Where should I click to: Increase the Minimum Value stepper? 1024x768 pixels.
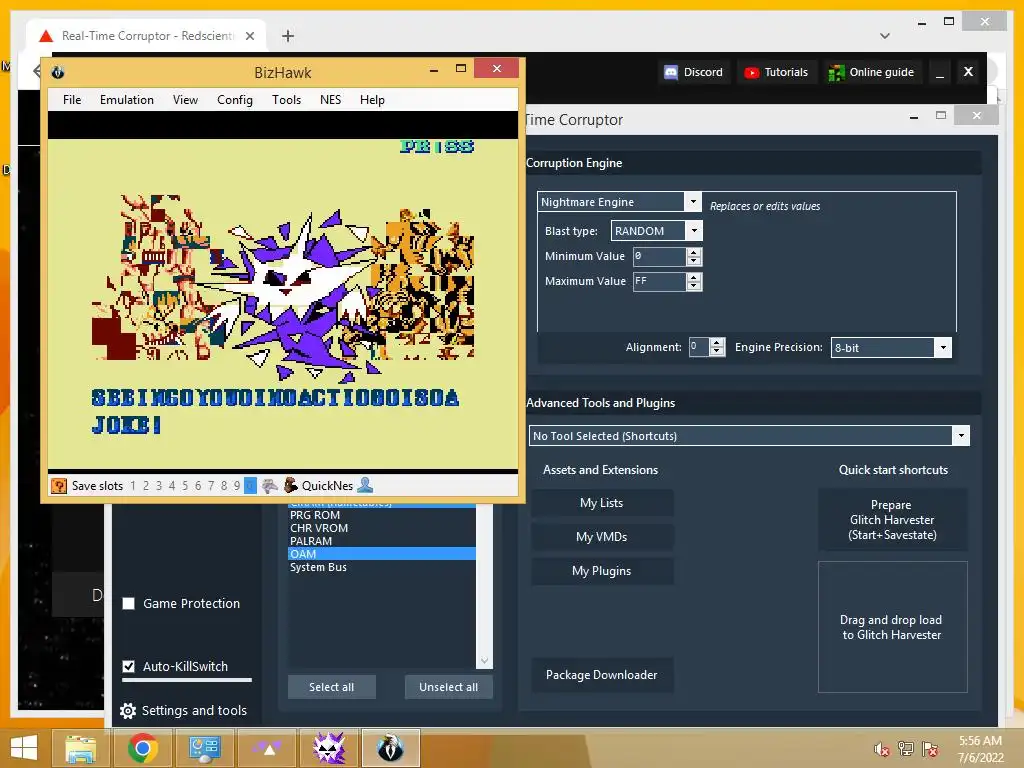pos(694,252)
